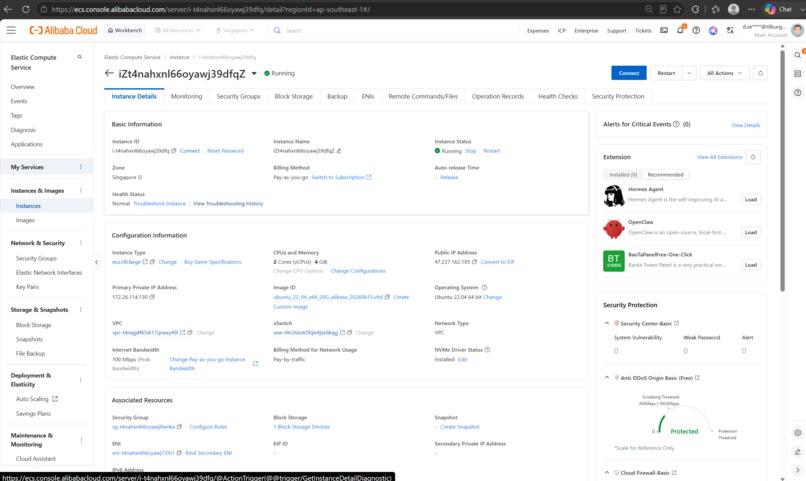This screenshot has height=481, width=806.
Task: Collapse the Security Center-Basic section
Action: coord(607,323)
